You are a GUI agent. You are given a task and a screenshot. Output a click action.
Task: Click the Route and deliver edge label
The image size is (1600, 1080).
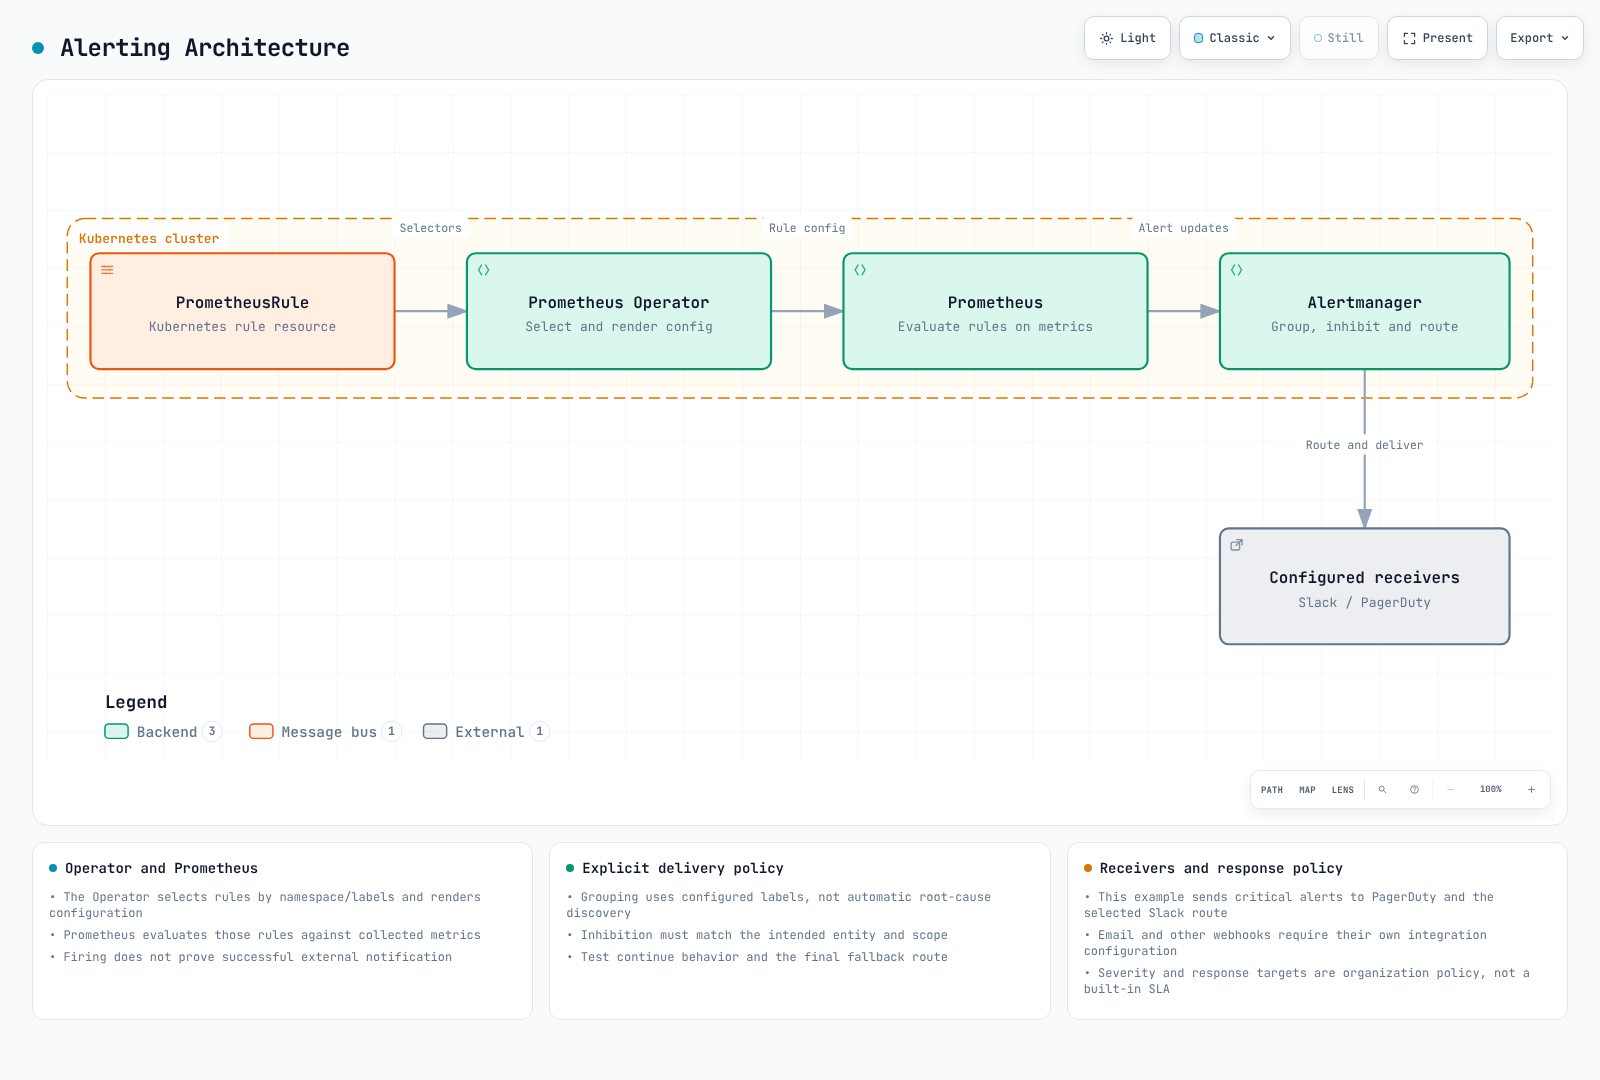point(1365,445)
